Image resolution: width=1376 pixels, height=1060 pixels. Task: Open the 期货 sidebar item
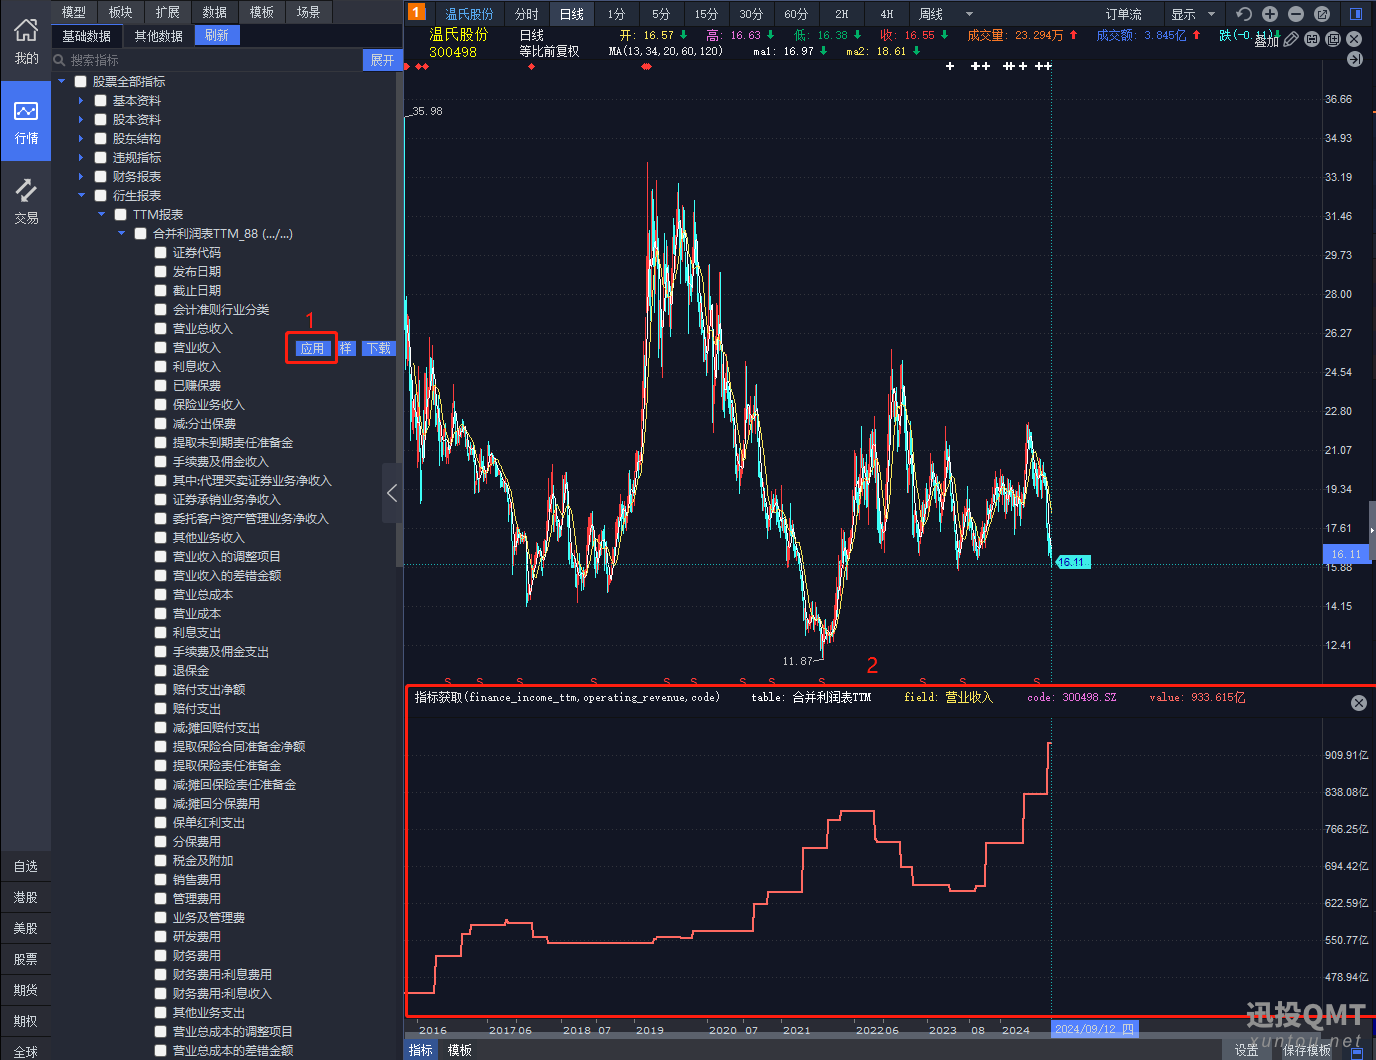coord(26,990)
